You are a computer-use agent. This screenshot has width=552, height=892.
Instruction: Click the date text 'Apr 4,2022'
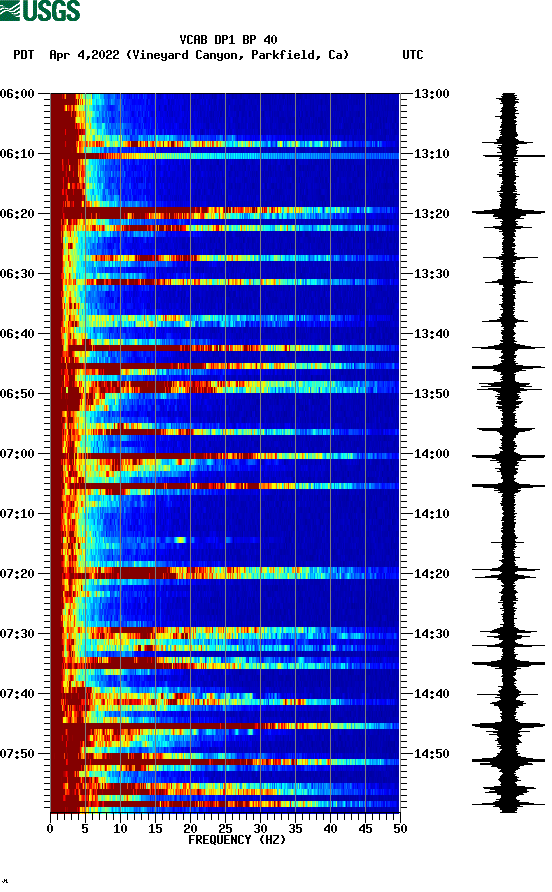[x=84, y=55]
